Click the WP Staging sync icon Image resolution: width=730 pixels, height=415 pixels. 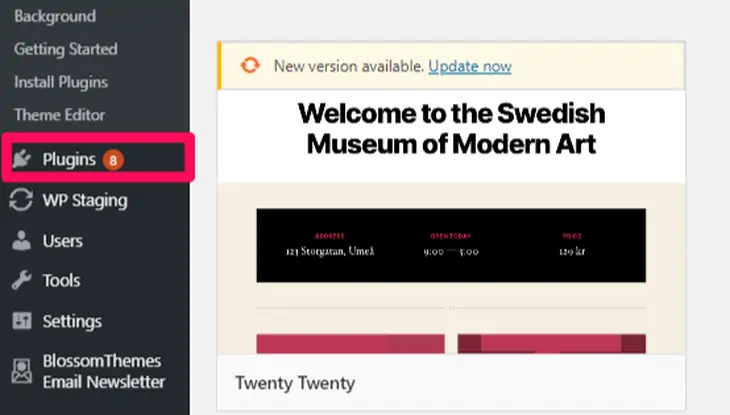(x=21, y=200)
